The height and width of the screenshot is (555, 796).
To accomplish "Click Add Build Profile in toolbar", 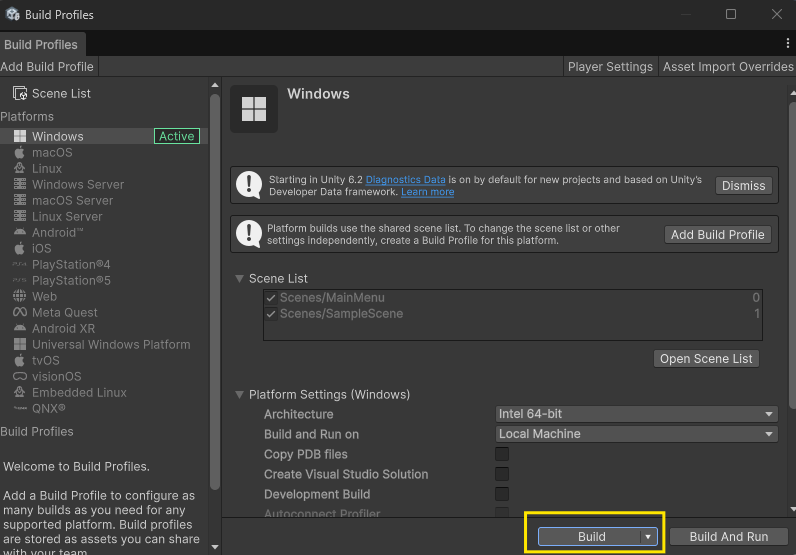I will pyautogui.click(x=47, y=67).
